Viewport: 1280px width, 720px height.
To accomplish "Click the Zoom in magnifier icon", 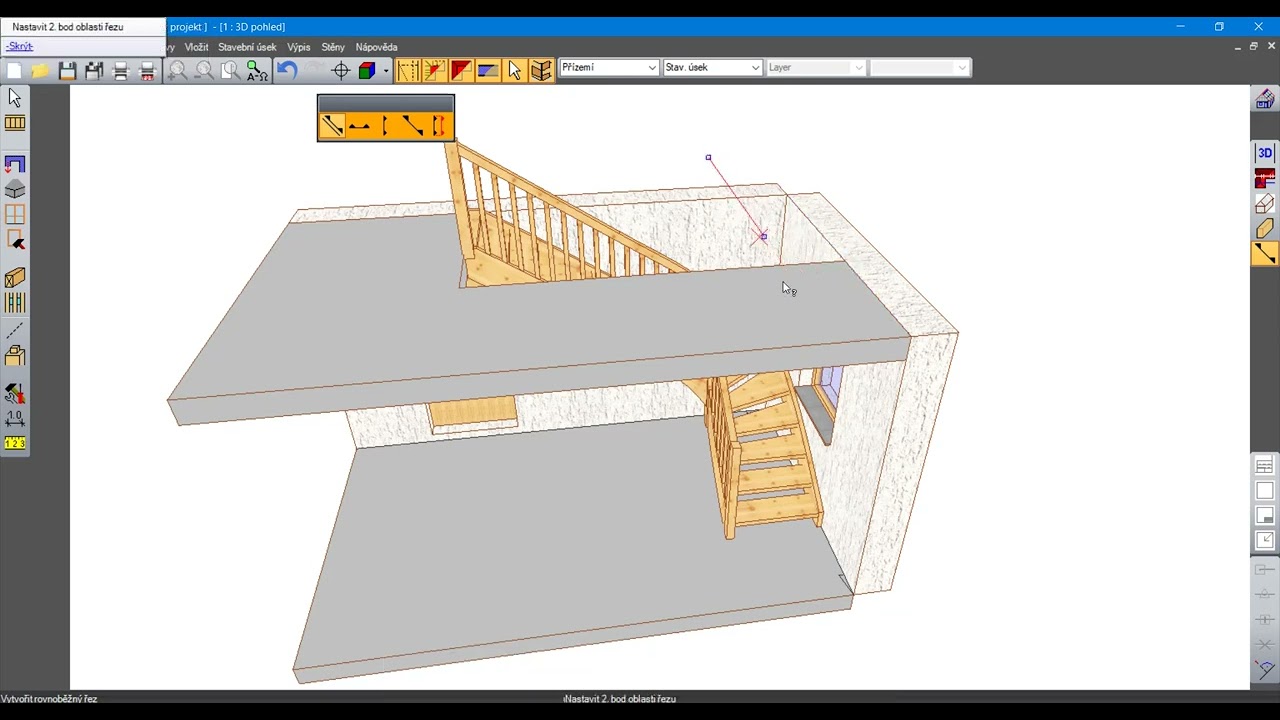I will point(177,70).
